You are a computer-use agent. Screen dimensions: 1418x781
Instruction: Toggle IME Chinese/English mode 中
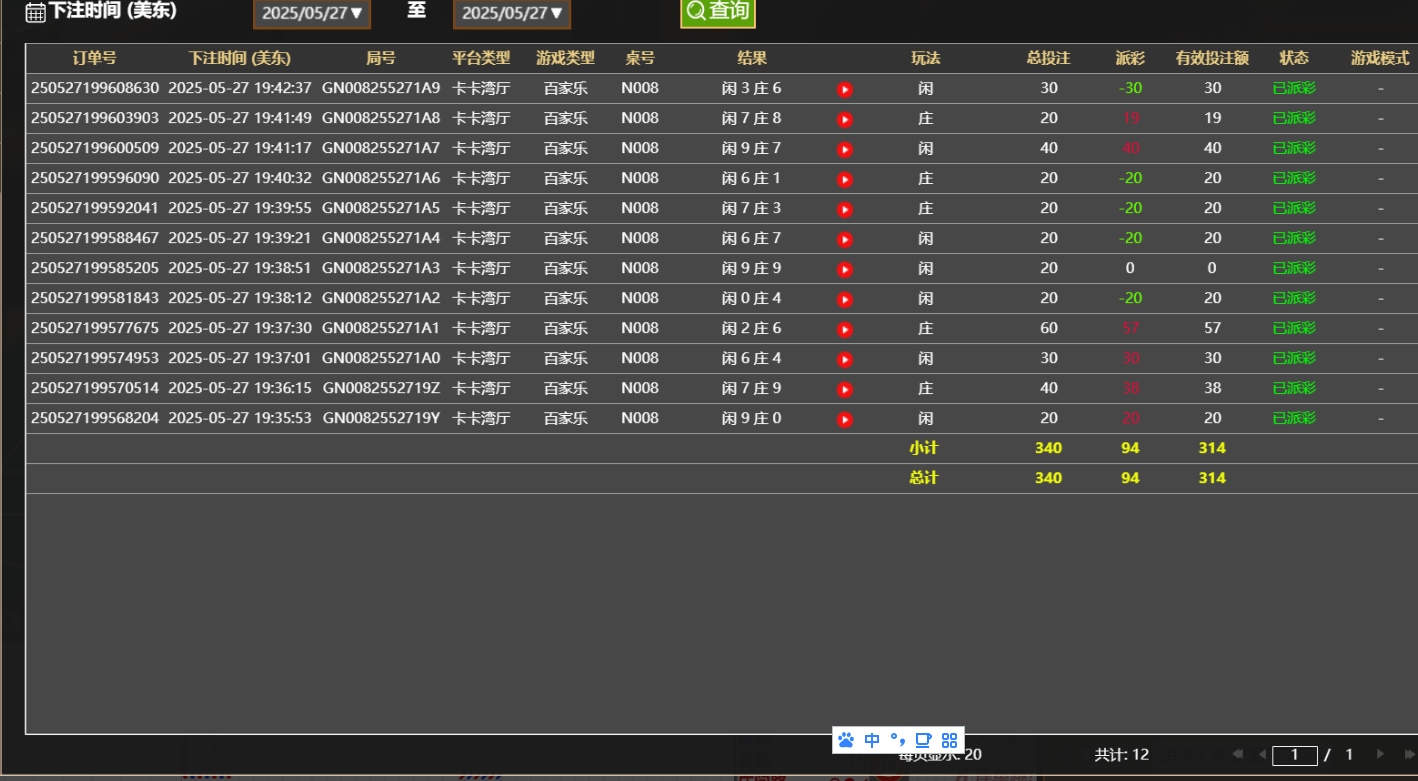[872, 740]
